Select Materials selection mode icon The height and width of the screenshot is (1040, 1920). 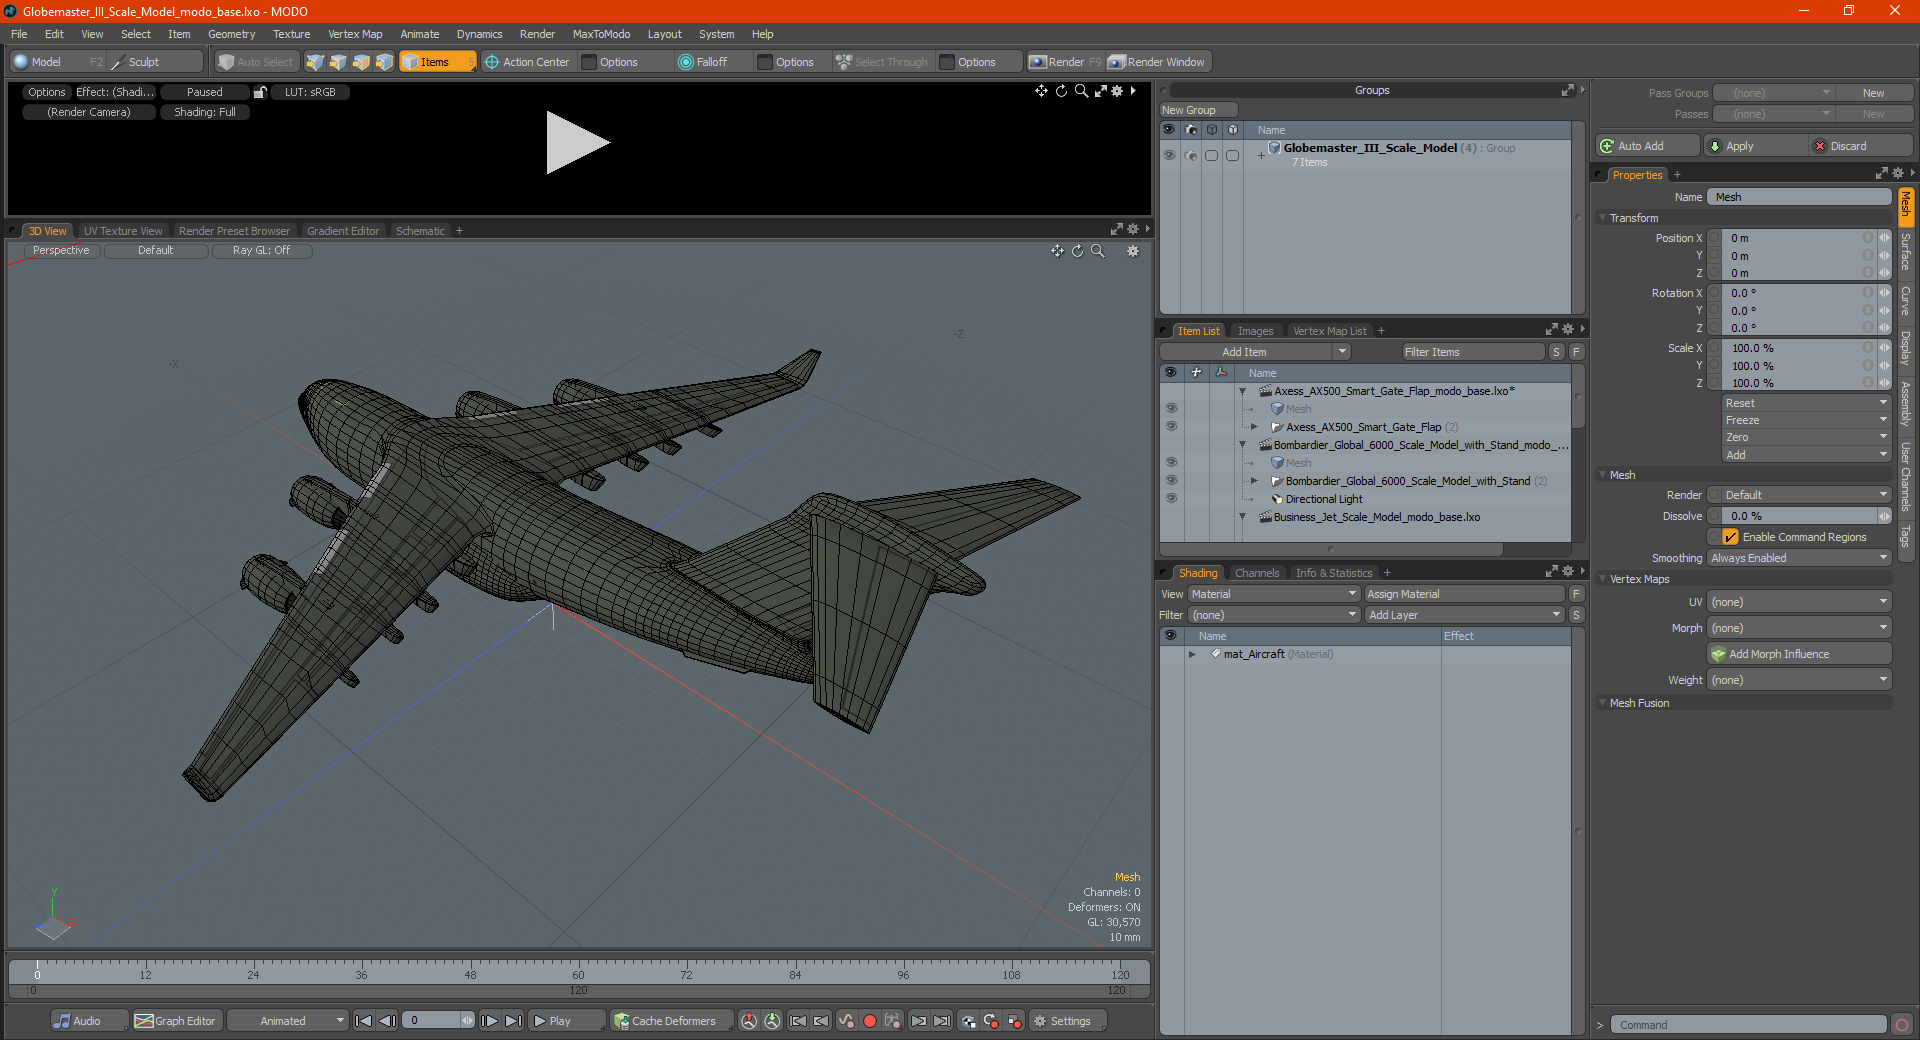click(x=384, y=62)
